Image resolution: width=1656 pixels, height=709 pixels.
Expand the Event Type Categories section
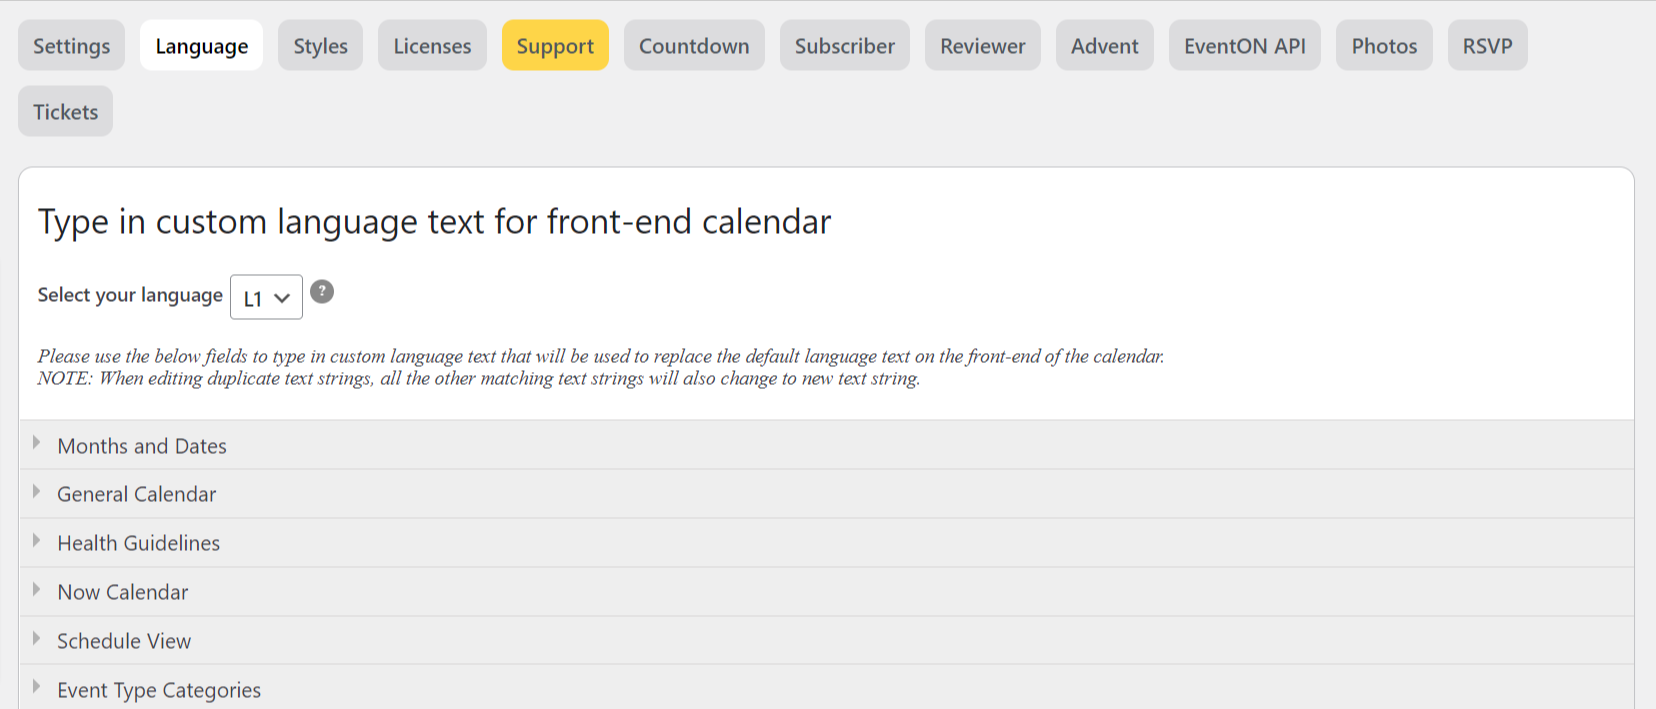826,688
